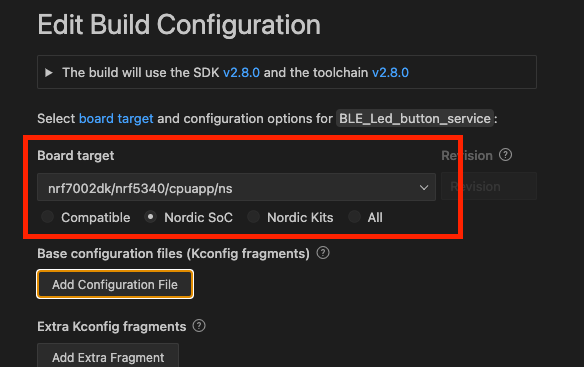Click the Add Extra Fragment button
The image size is (584, 367).
click(108, 356)
